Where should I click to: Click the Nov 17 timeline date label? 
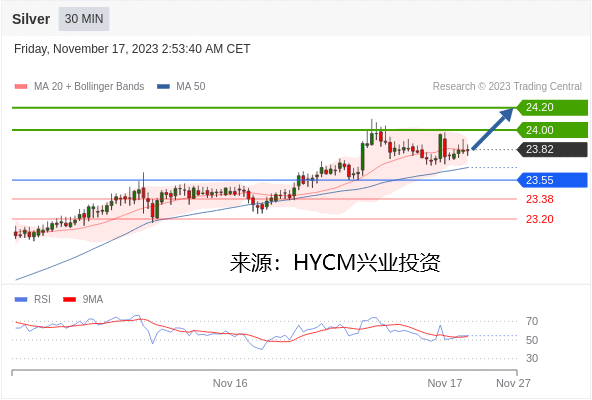pyautogui.click(x=444, y=383)
